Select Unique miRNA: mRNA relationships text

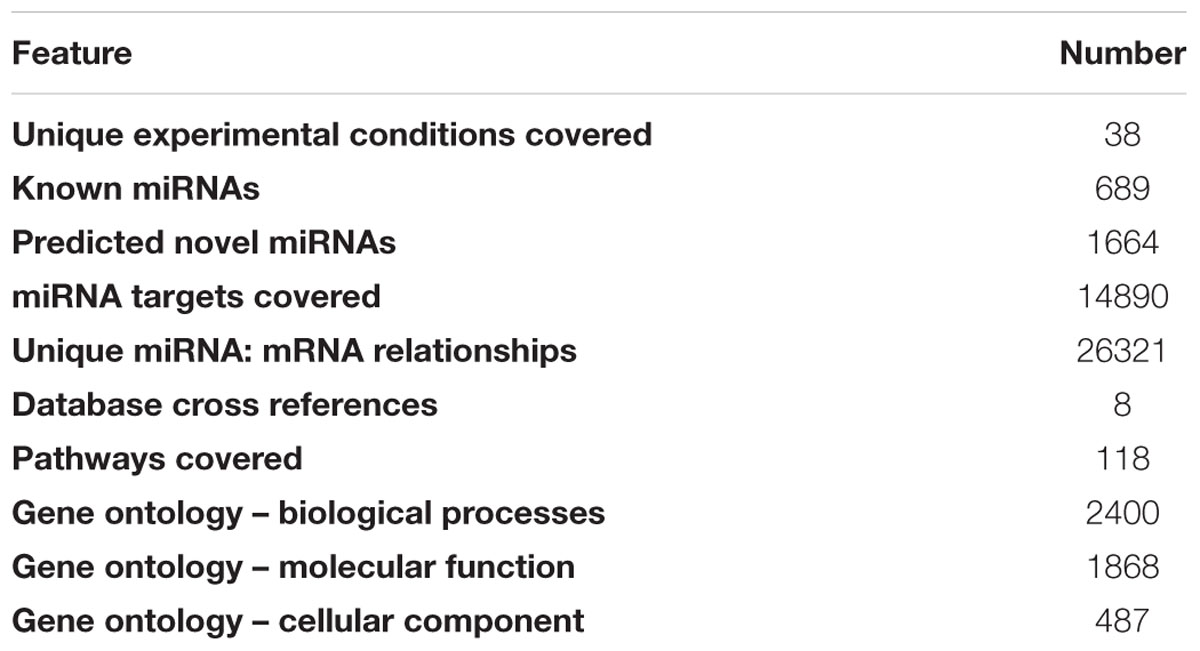[294, 350]
